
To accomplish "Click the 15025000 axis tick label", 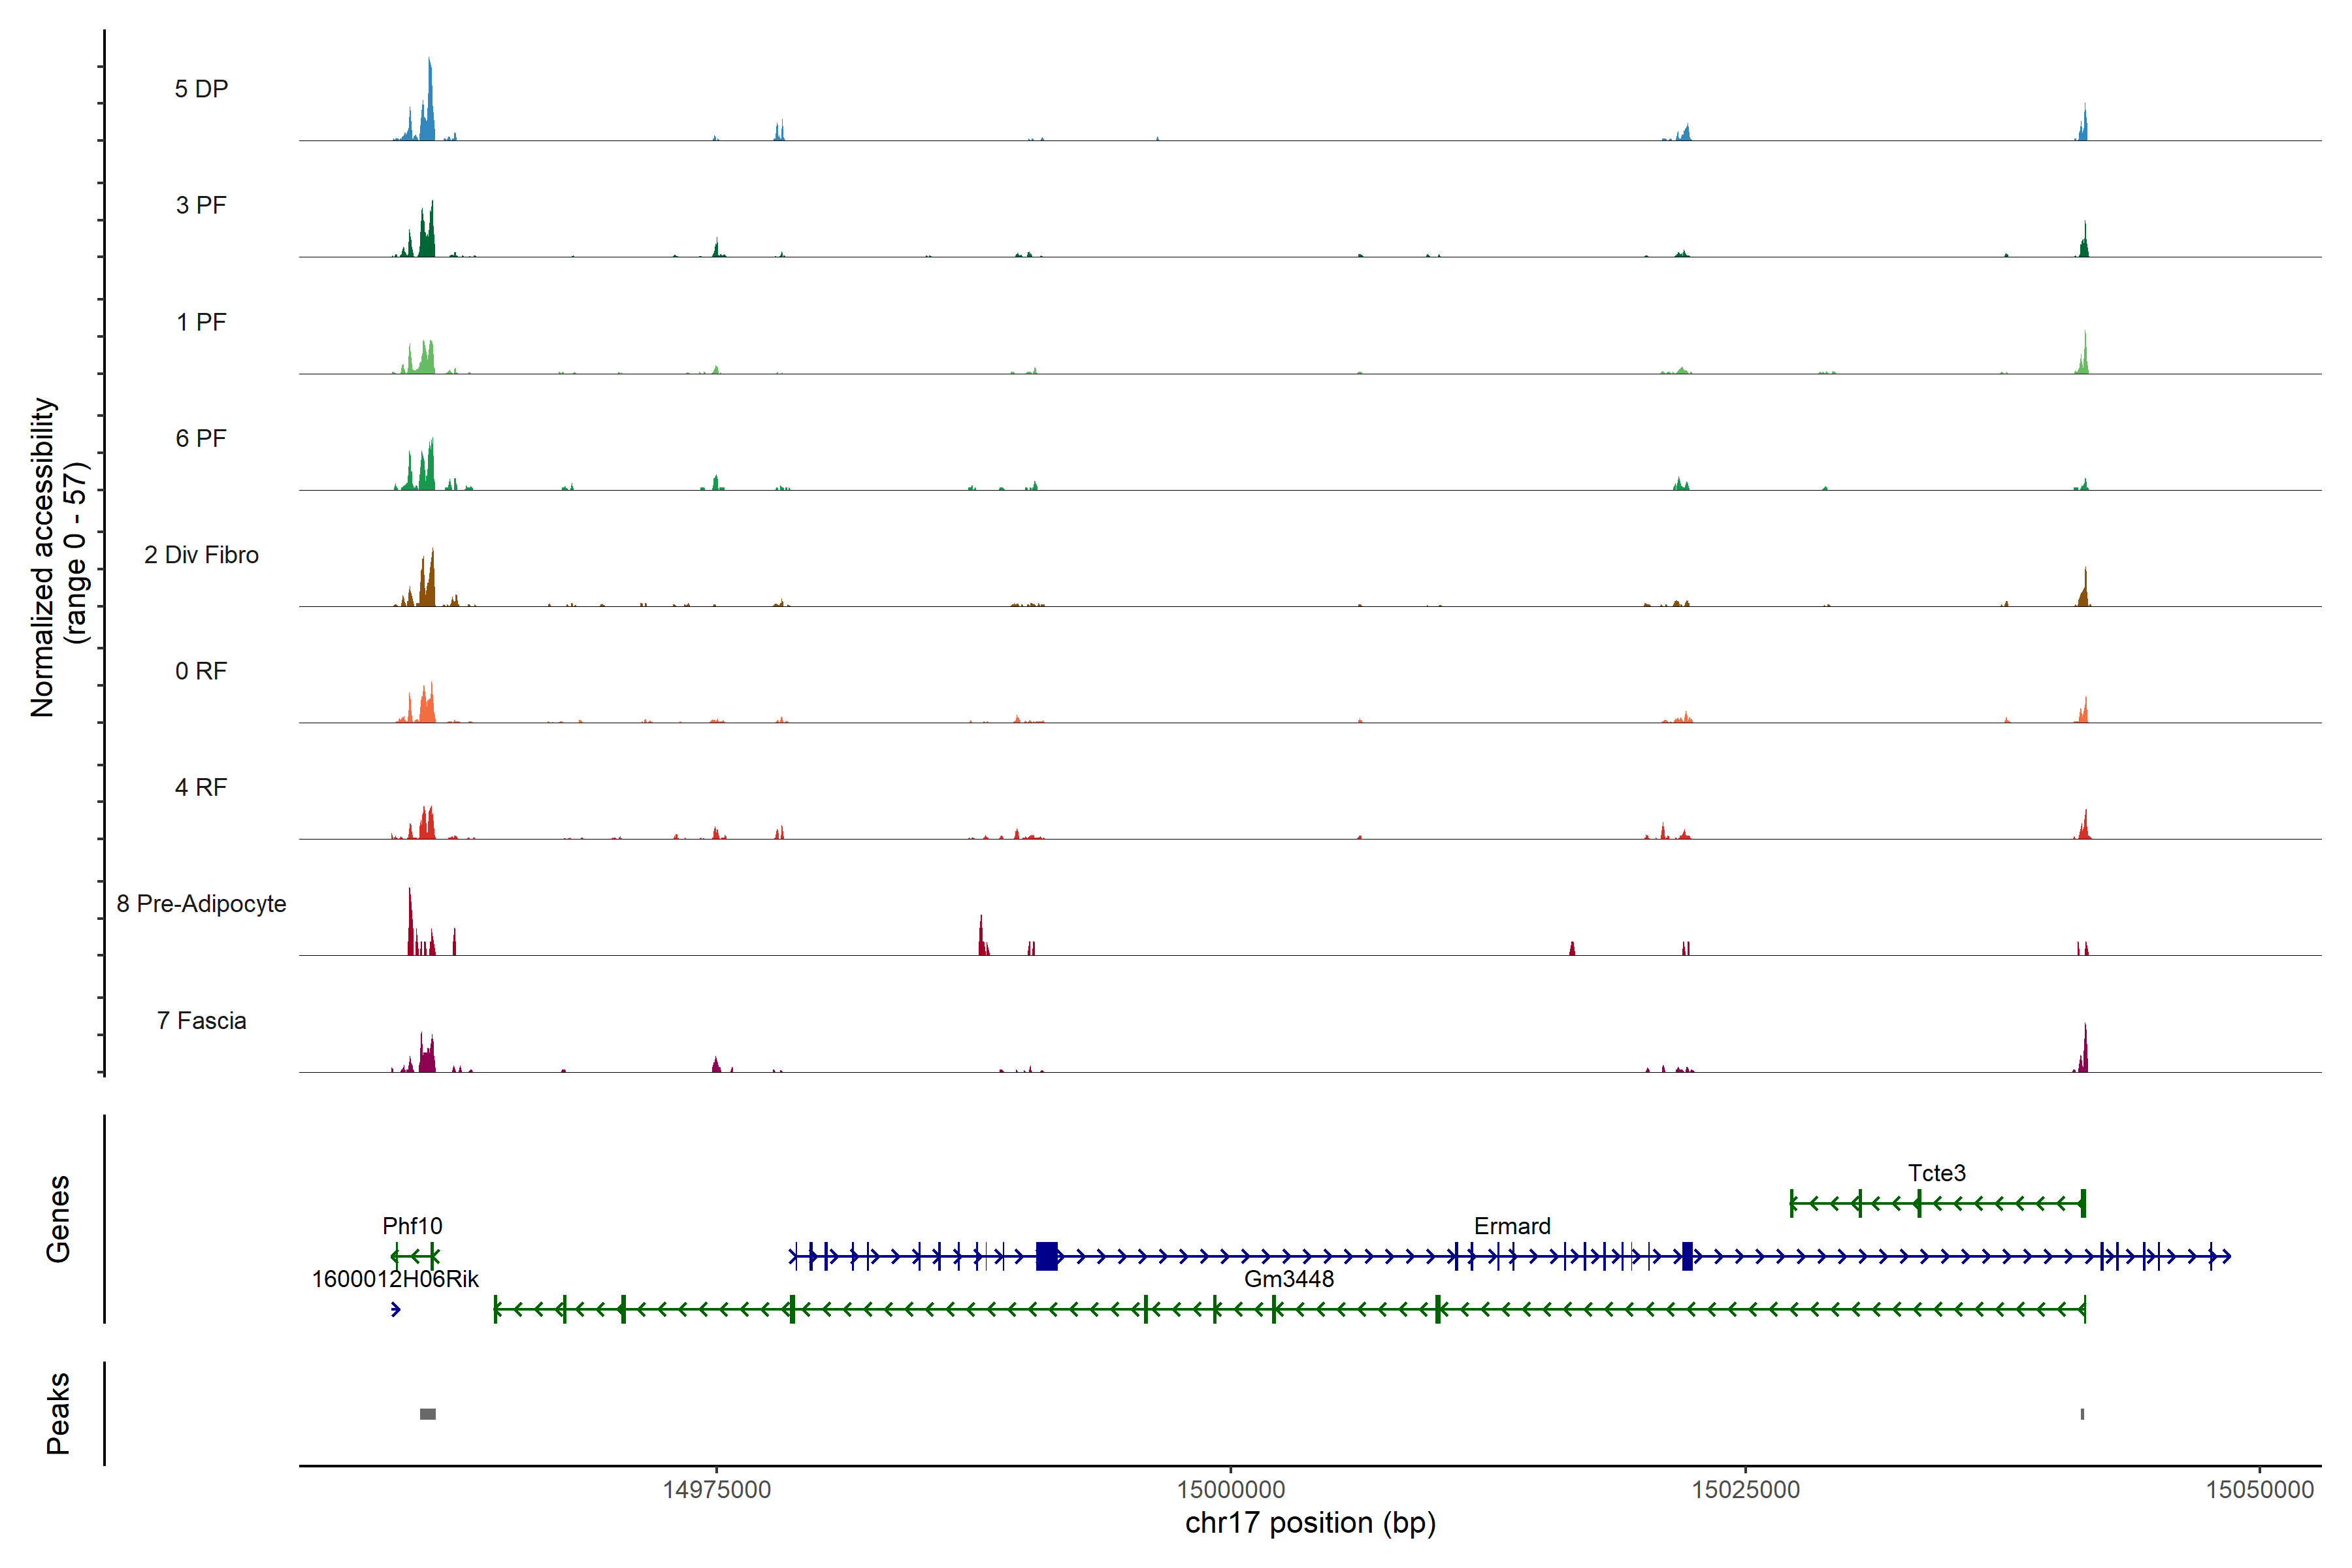I will click(x=1745, y=1490).
